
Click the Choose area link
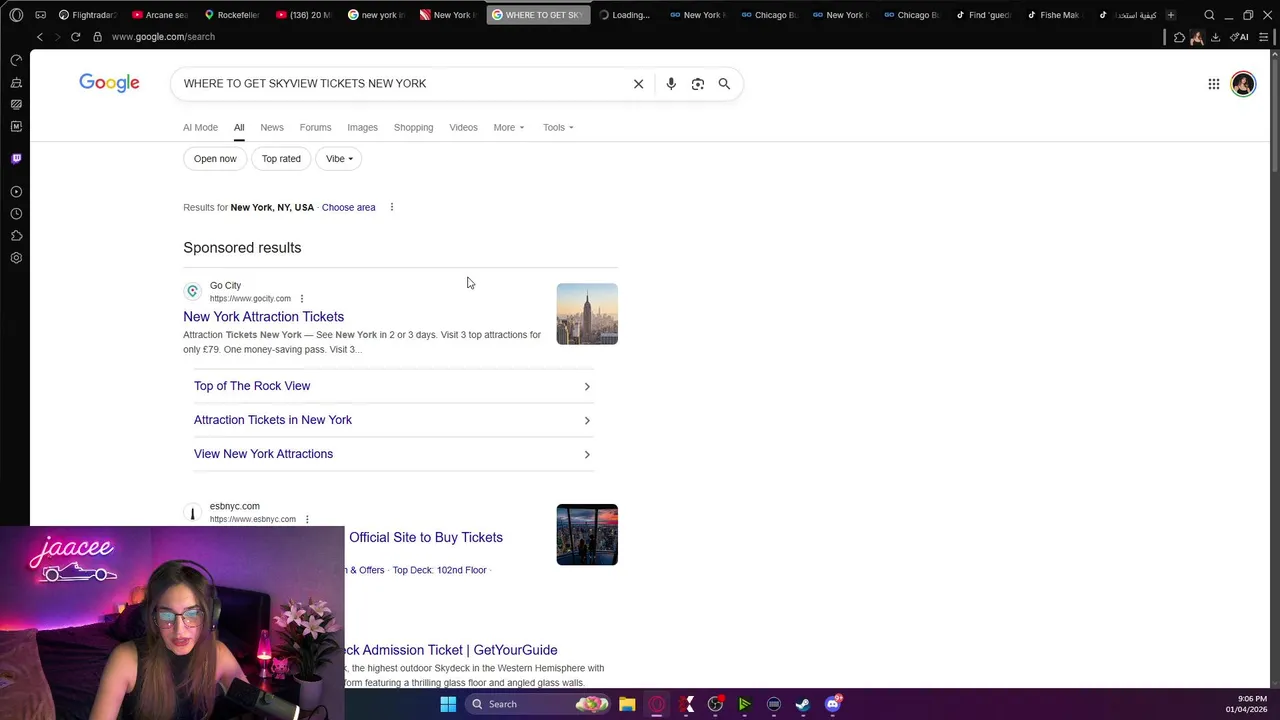[x=348, y=207]
